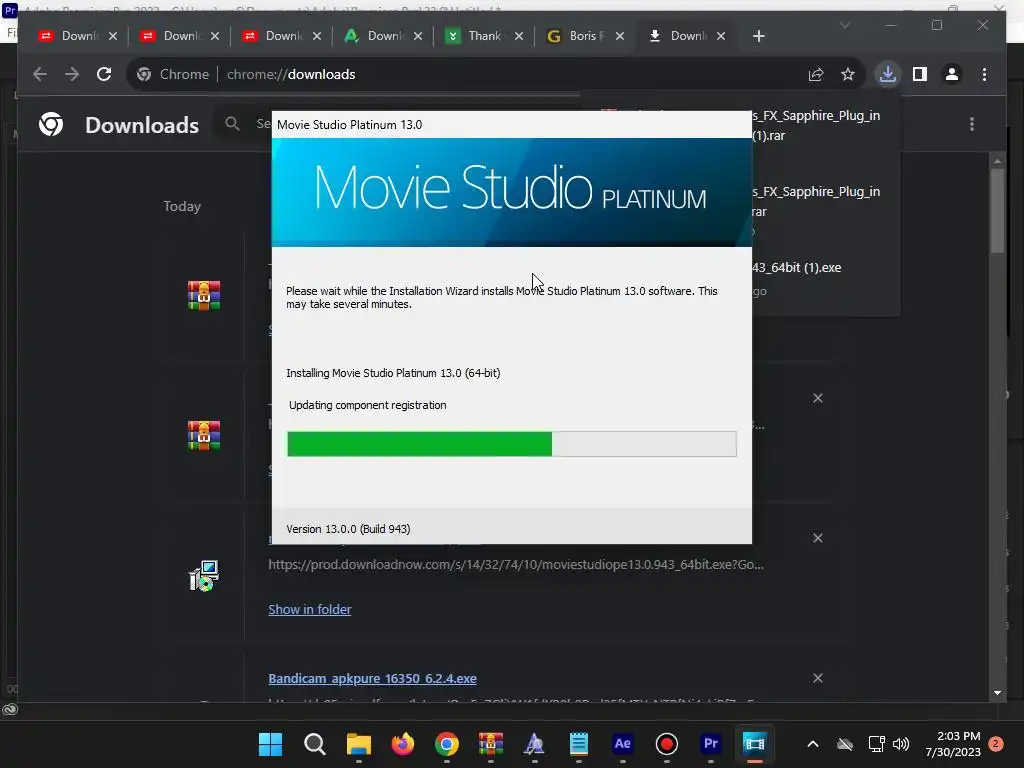Open the Chrome profile avatar
Viewport: 1024px width, 768px height.
click(952, 74)
